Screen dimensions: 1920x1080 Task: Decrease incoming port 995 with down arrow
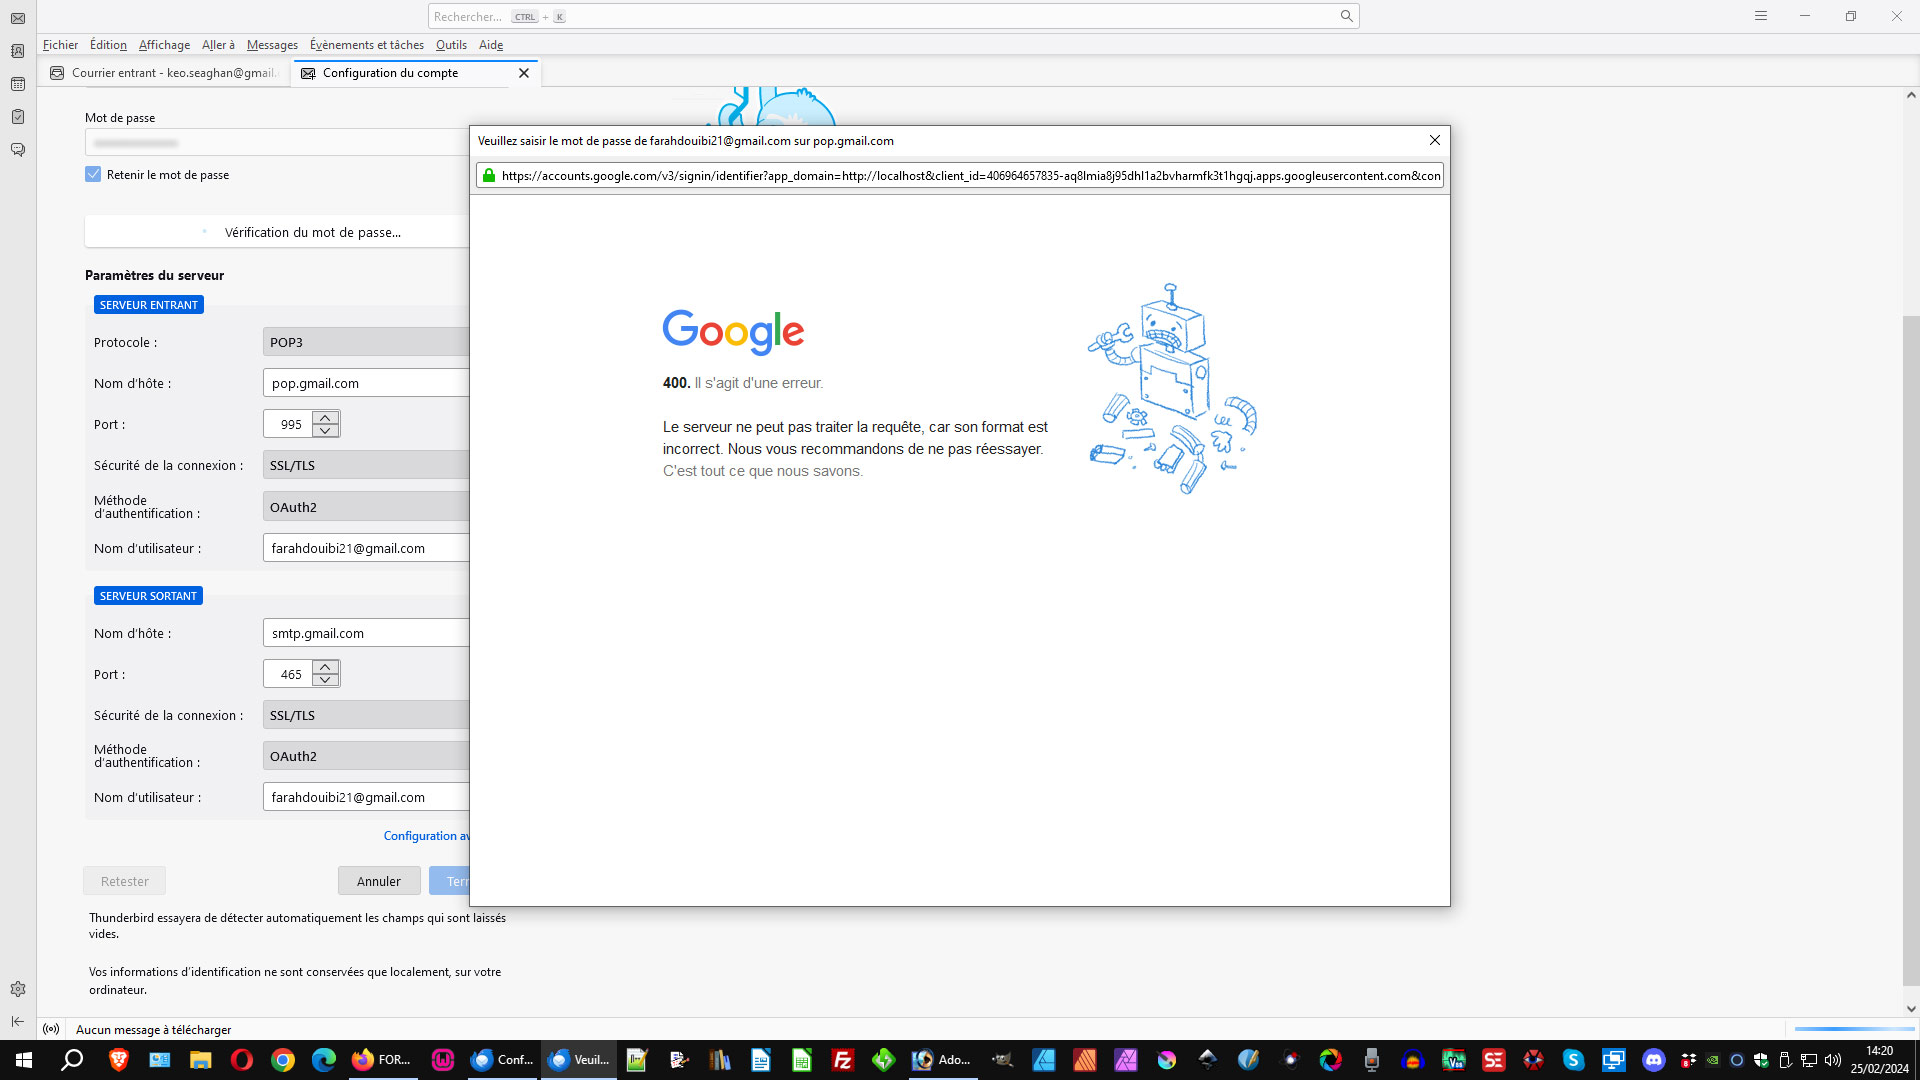pos(325,431)
